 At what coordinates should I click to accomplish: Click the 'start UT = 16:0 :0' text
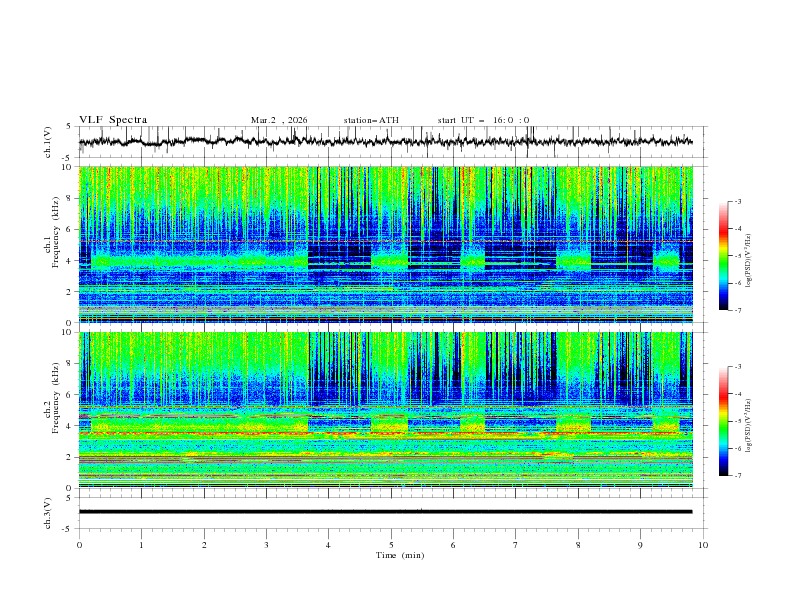click(483, 120)
